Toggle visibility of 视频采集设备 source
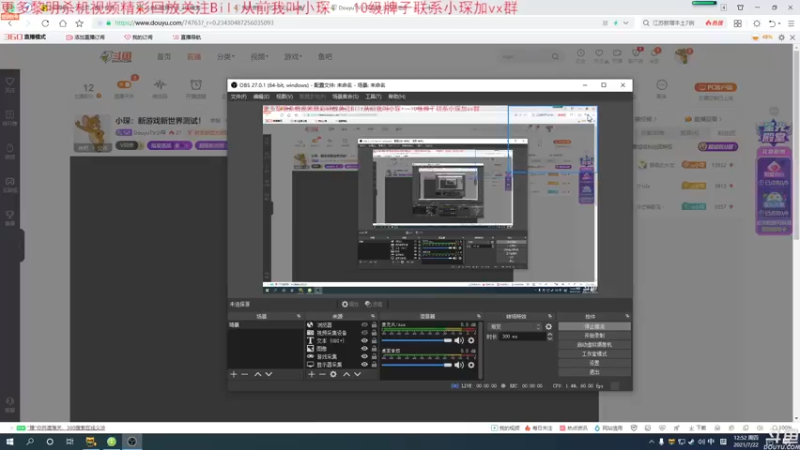This screenshot has height=450, width=800. point(364,333)
